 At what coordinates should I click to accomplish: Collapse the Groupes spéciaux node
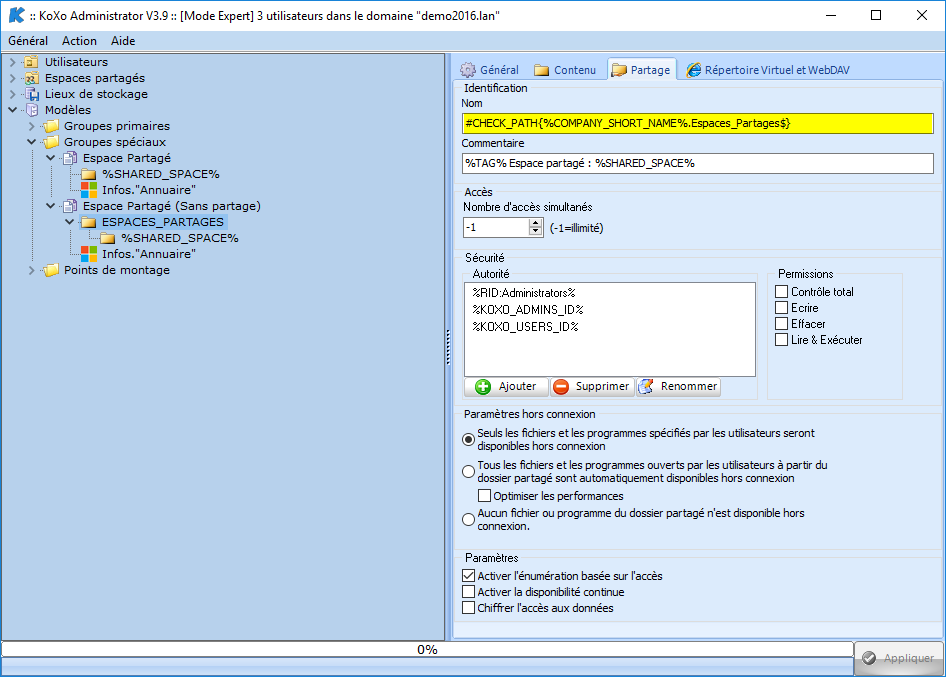32,142
